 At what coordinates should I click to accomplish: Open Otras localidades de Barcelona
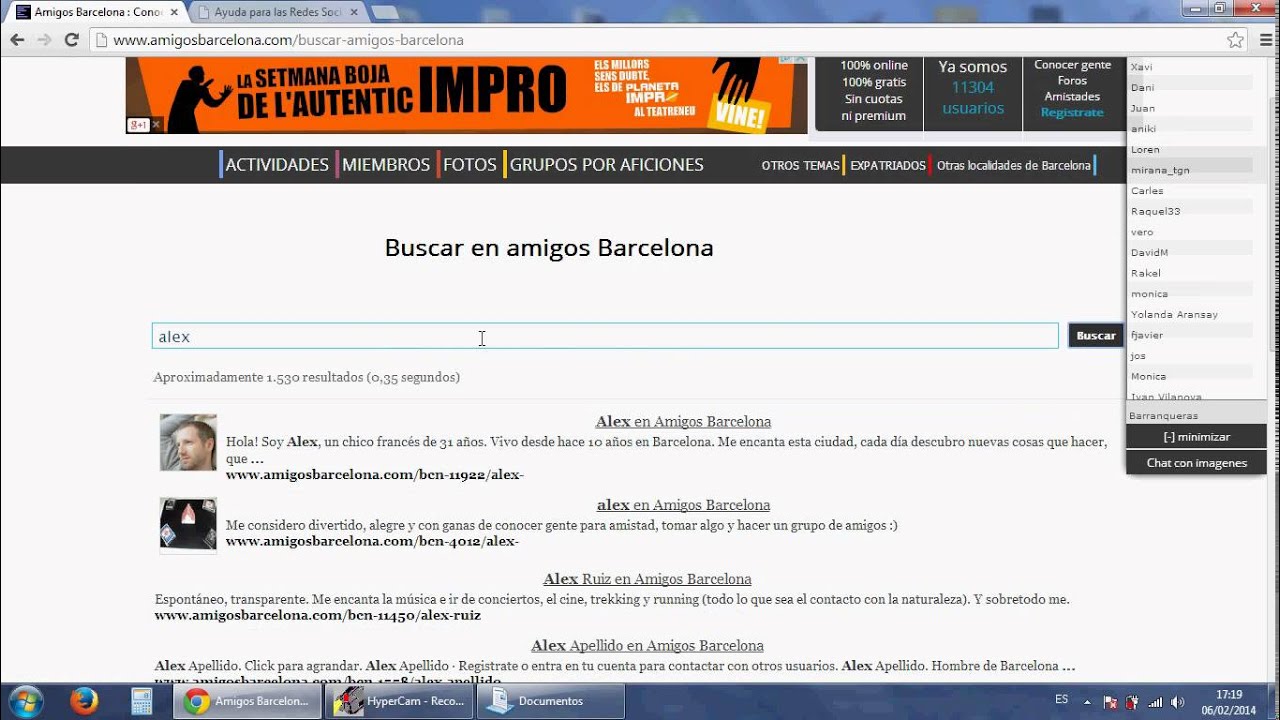coord(1013,166)
